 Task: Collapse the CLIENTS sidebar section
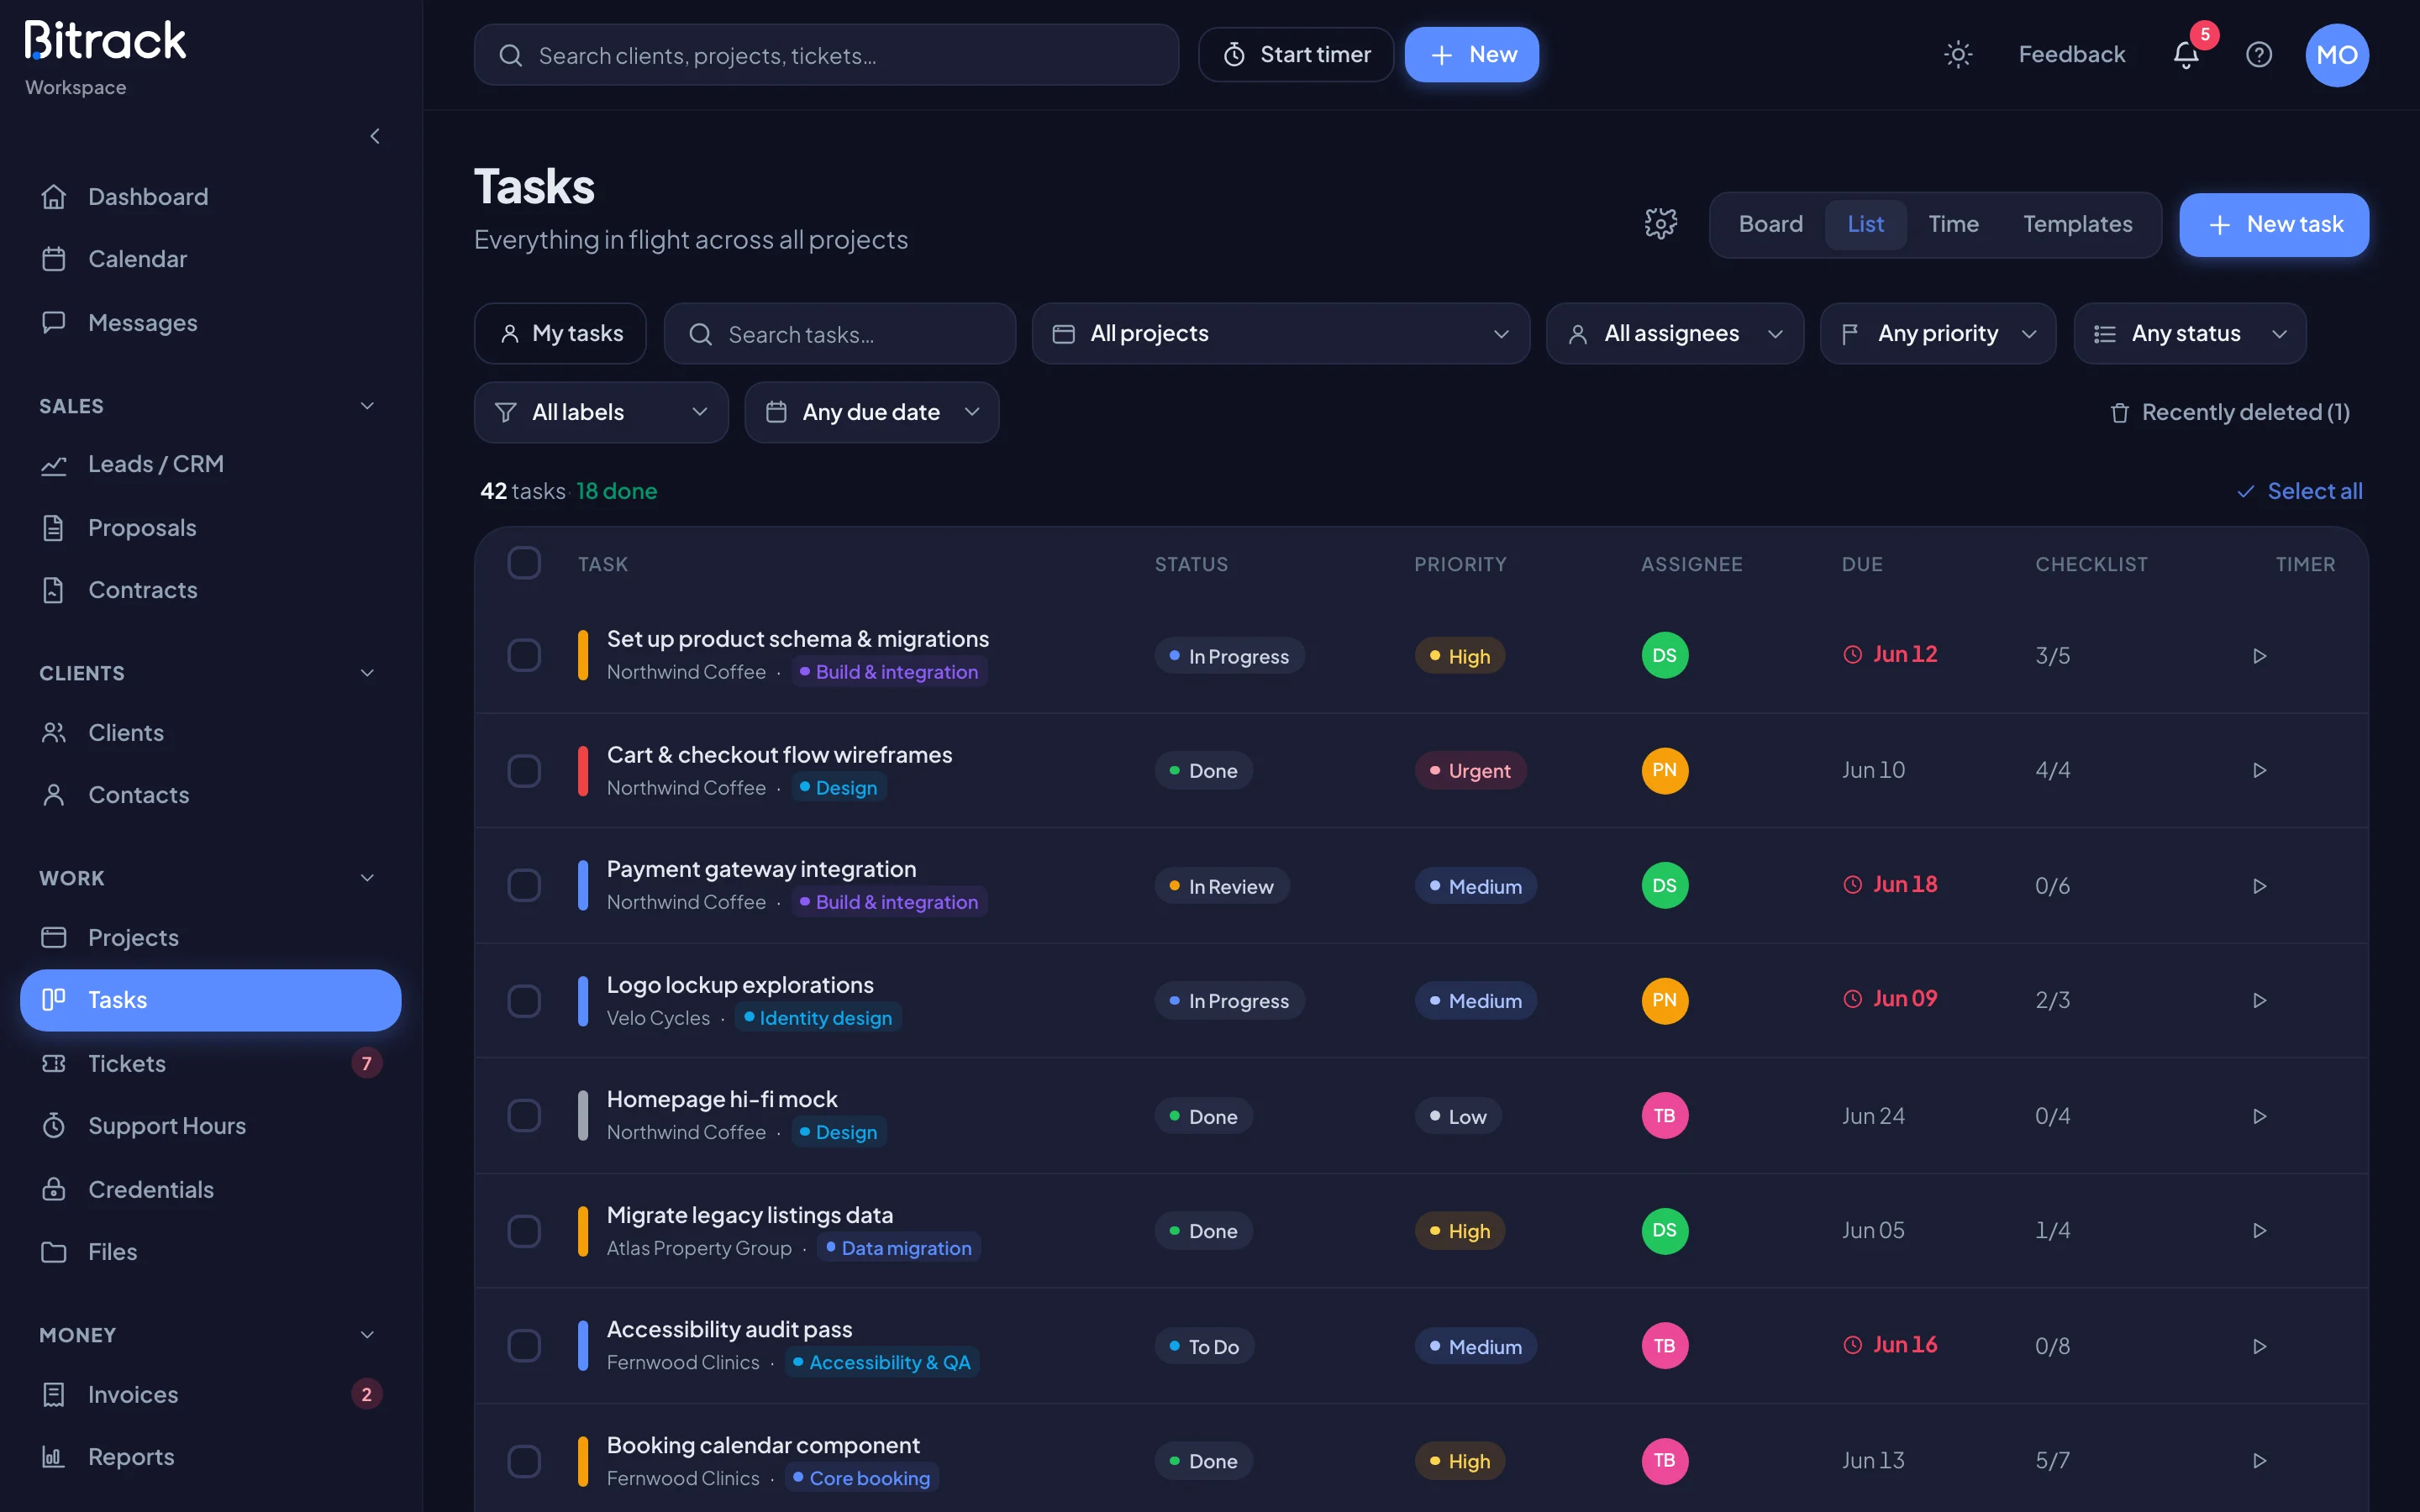coord(367,673)
